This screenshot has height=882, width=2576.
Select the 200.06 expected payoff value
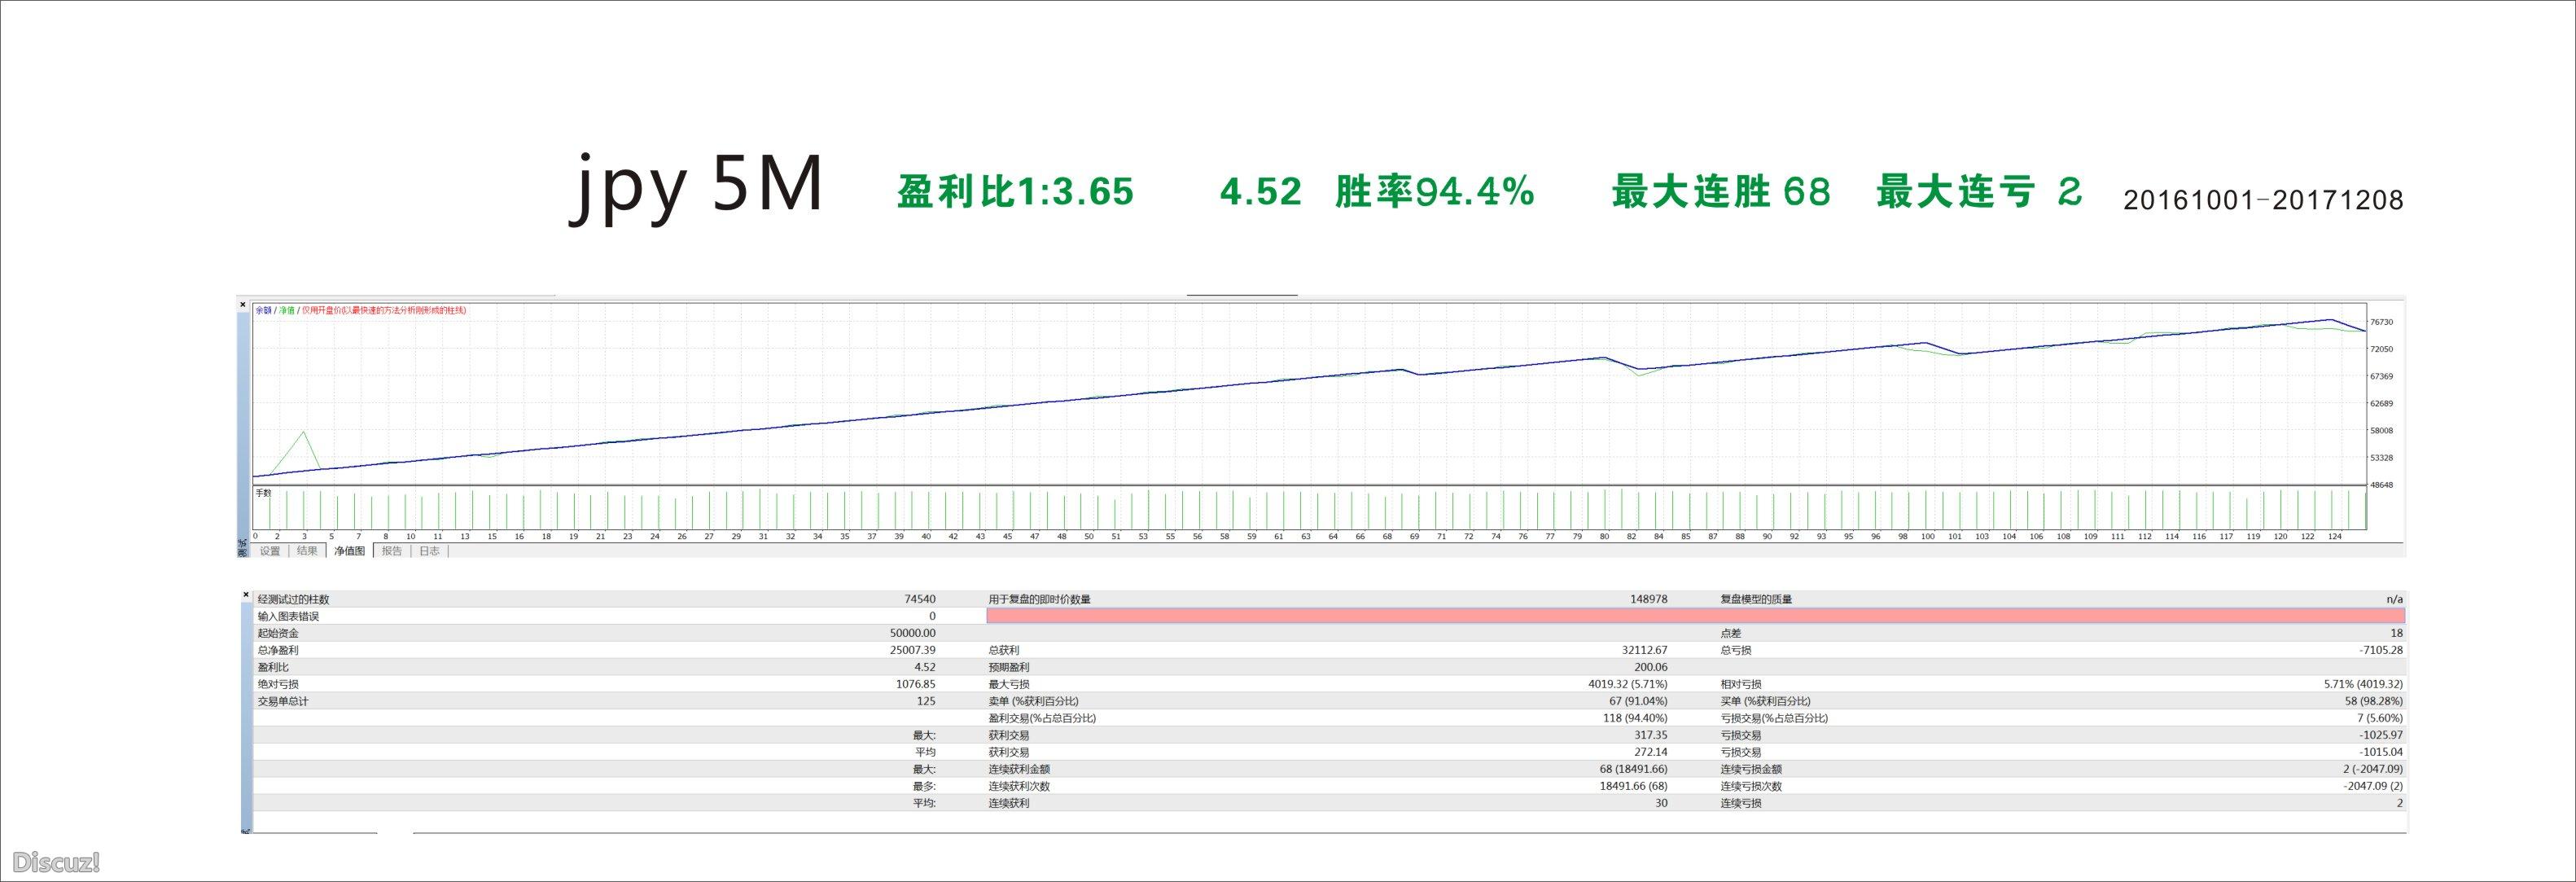click(1651, 667)
